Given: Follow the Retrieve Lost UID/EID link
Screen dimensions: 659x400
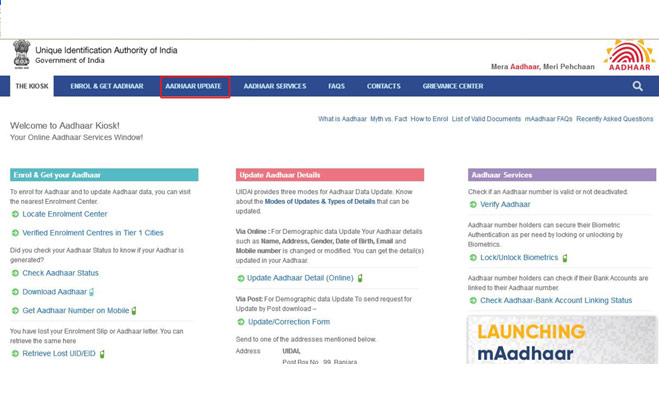Looking at the screenshot, I should tap(59, 354).
